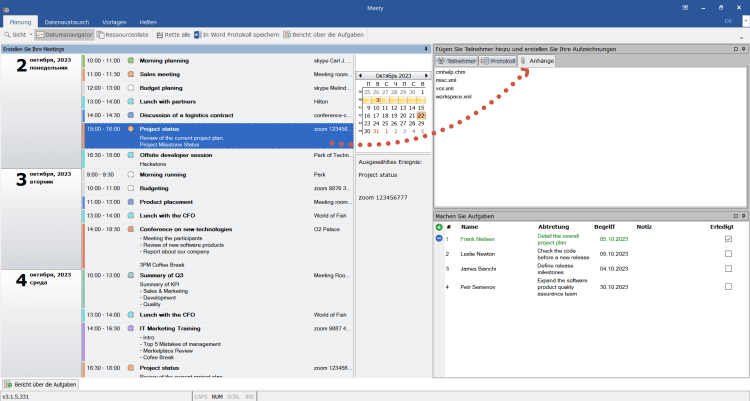Remove task with blue minus icon
This screenshot has height=401, width=750.
click(439, 238)
